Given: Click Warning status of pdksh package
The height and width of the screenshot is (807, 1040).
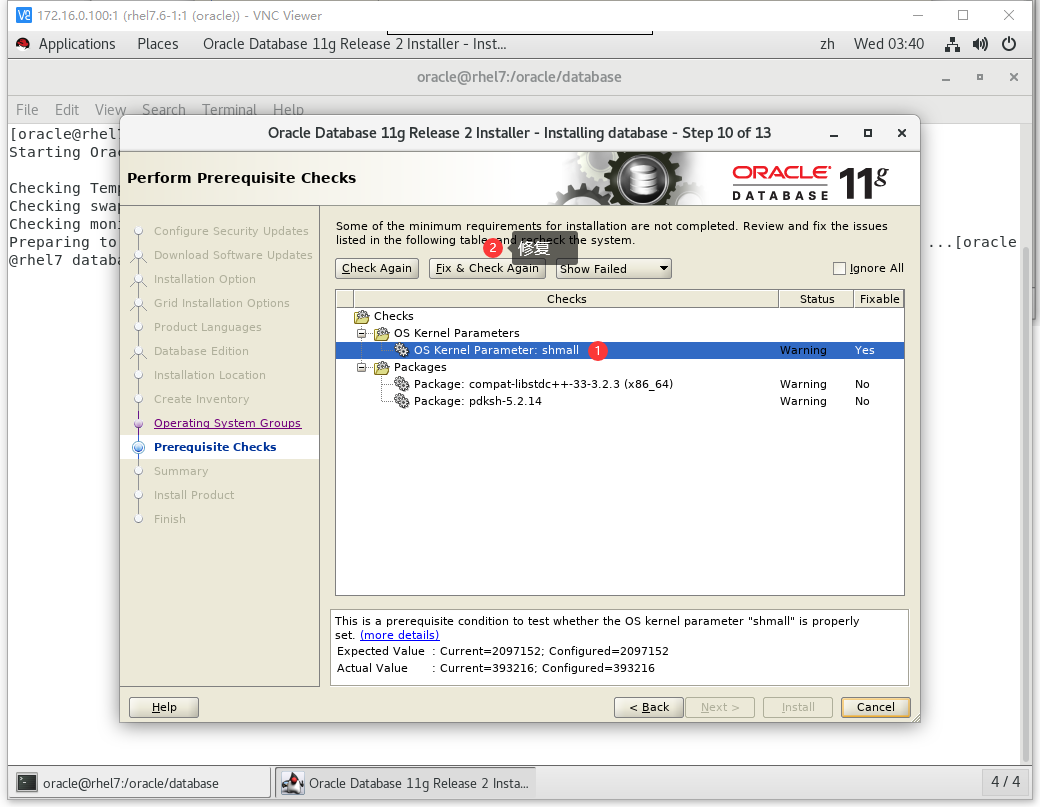Looking at the screenshot, I should click(803, 401).
